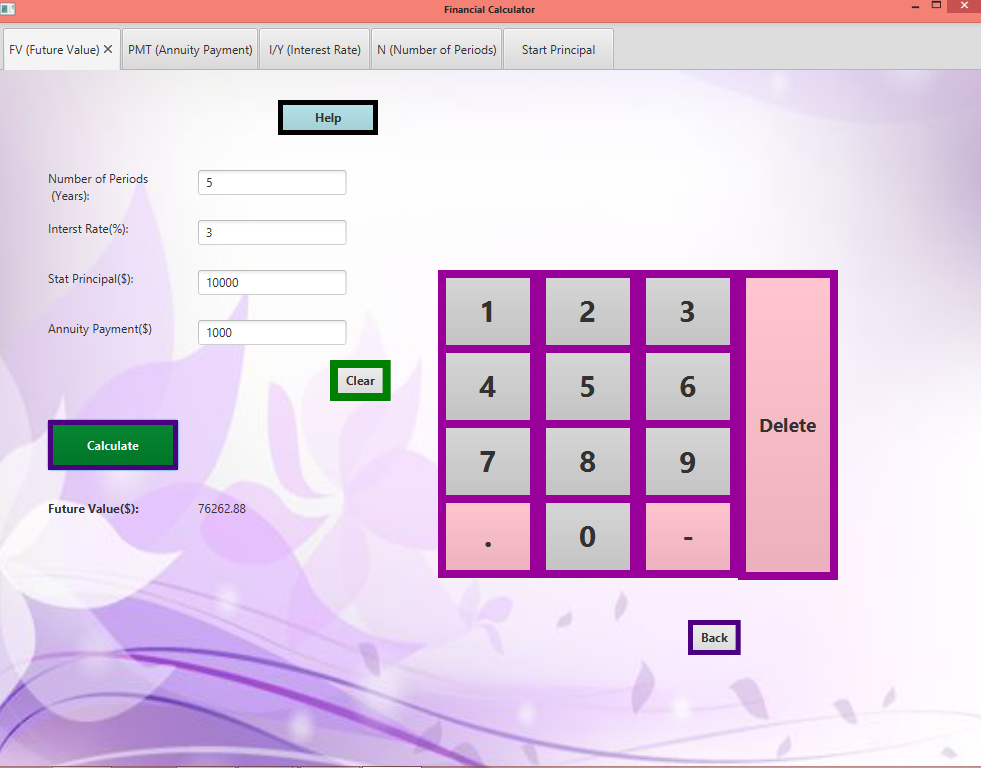Tap keypad digit 1
Image resolution: width=981 pixels, height=768 pixels.
(x=487, y=311)
